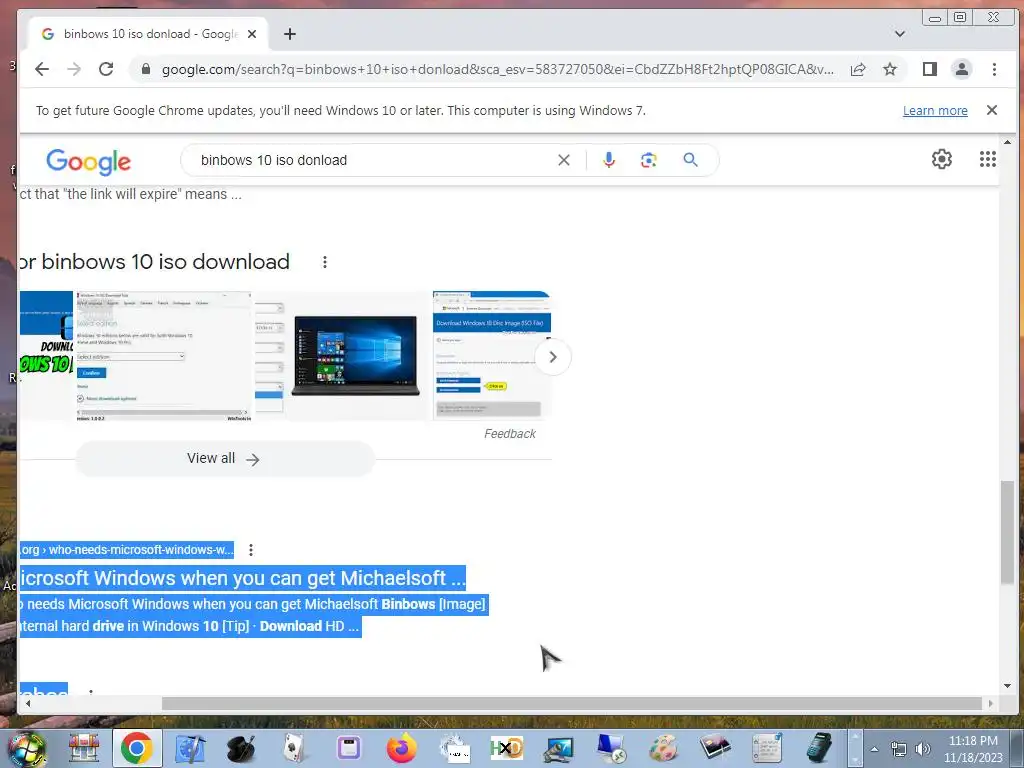The image size is (1024, 768).
Task: Open the who-needs-microsoft-windows URL breadcrumb
Action: coord(127,550)
